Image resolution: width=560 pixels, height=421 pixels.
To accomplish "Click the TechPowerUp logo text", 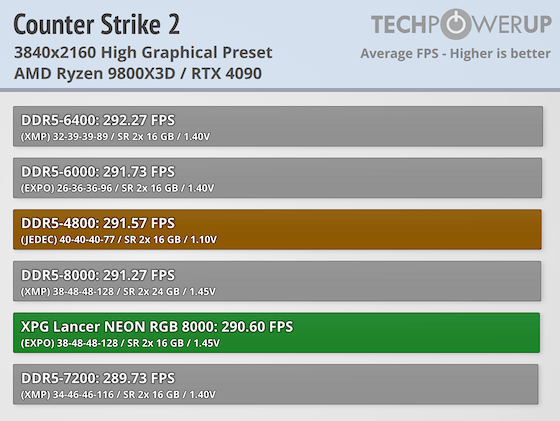I will [461, 24].
